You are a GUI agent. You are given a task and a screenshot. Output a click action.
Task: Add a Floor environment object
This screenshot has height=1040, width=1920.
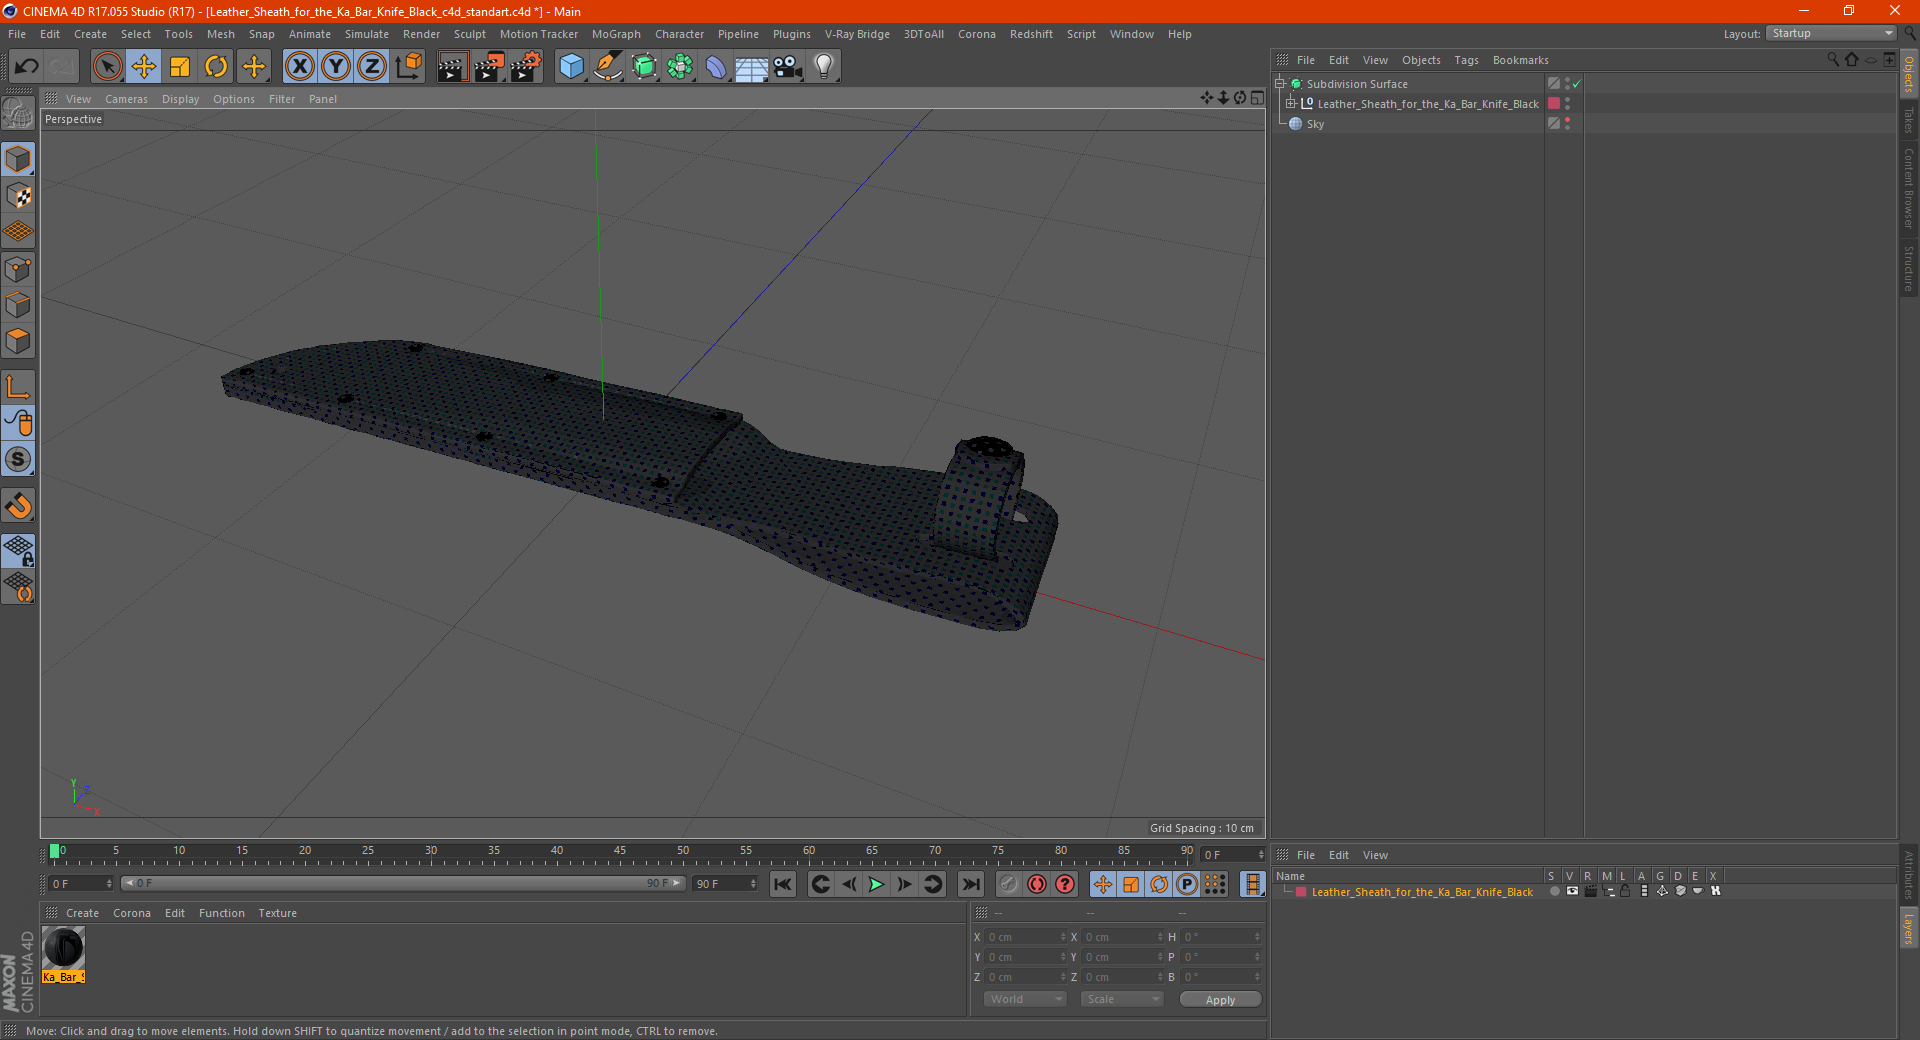[x=751, y=67]
